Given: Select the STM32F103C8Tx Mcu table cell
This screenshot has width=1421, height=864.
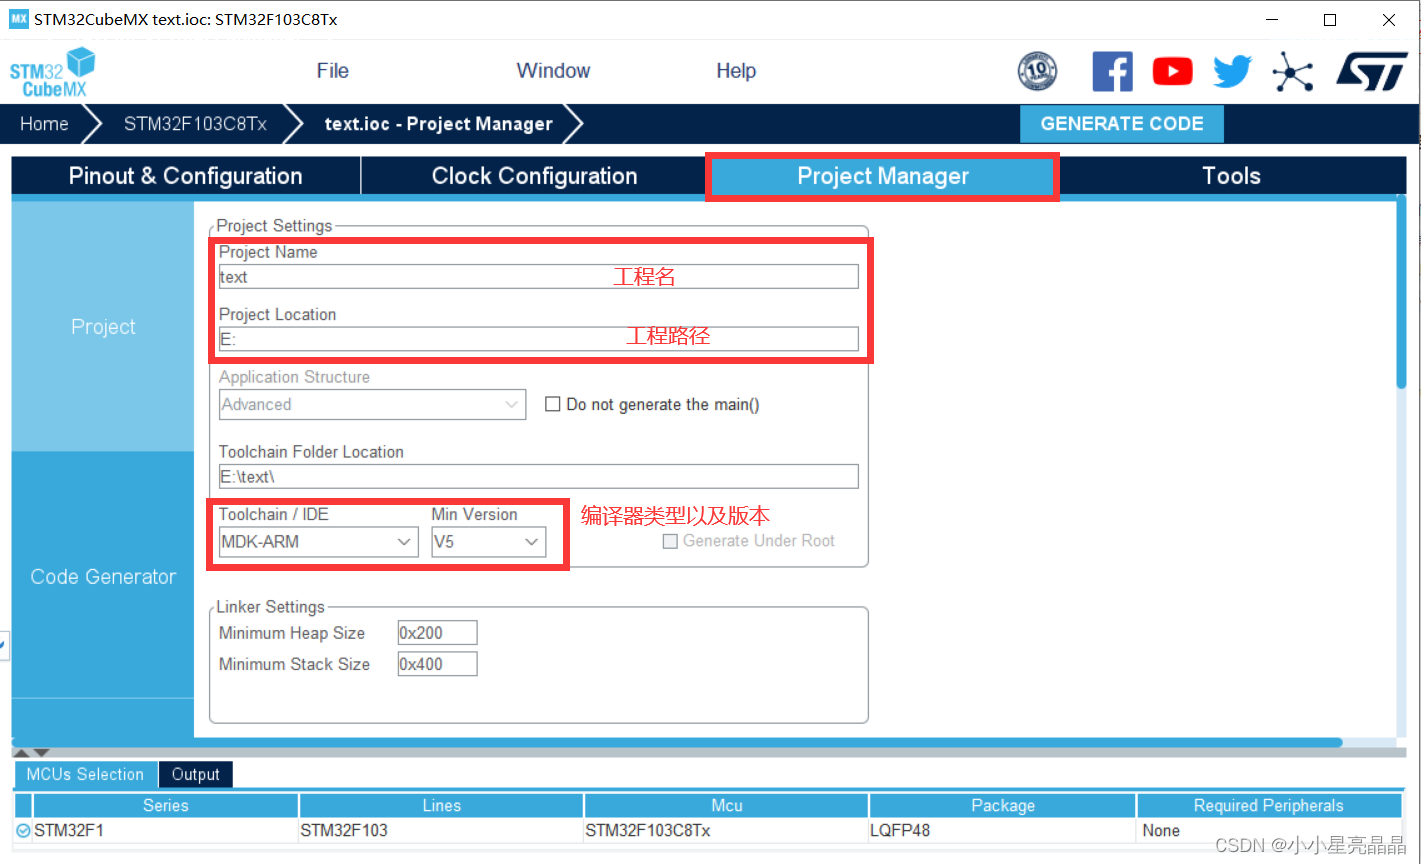Looking at the screenshot, I should pyautogui.click(x=727, y=831).
